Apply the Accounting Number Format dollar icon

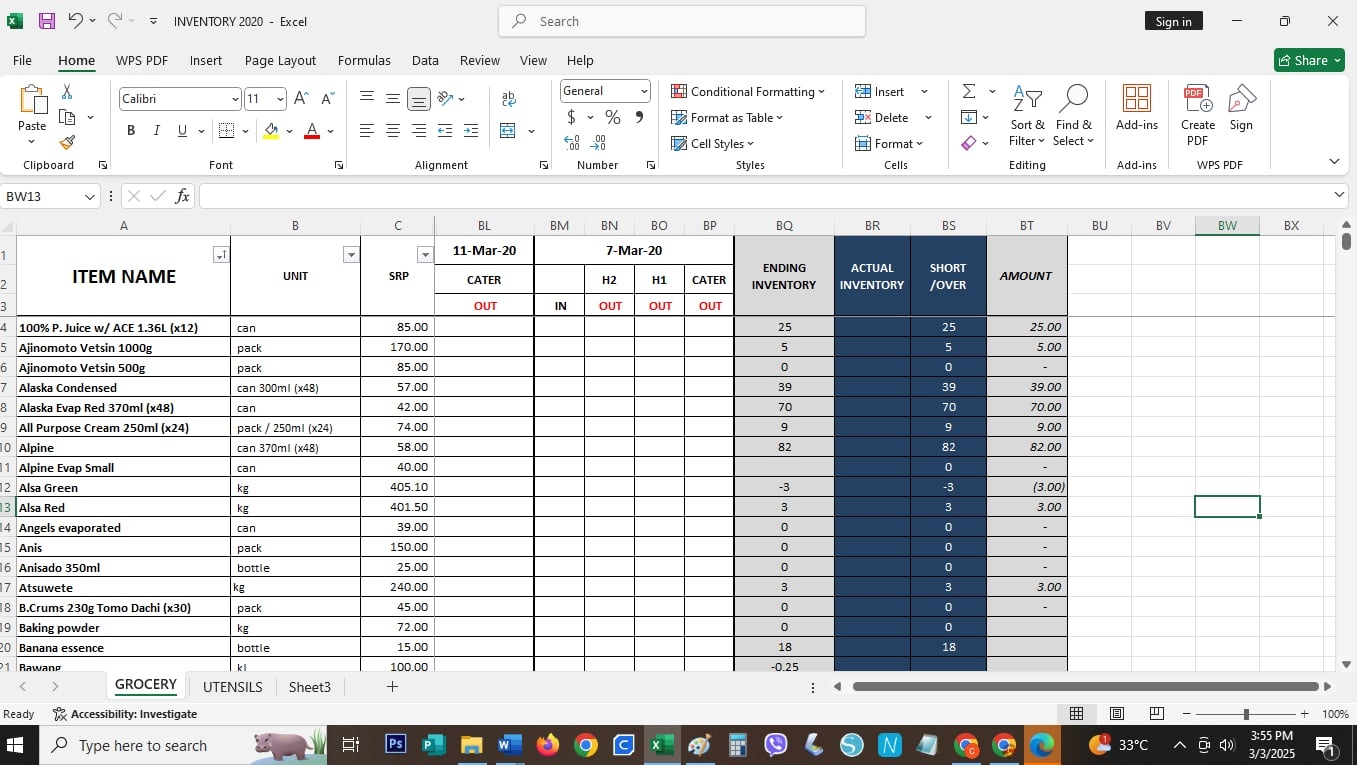tap(571, 117)
